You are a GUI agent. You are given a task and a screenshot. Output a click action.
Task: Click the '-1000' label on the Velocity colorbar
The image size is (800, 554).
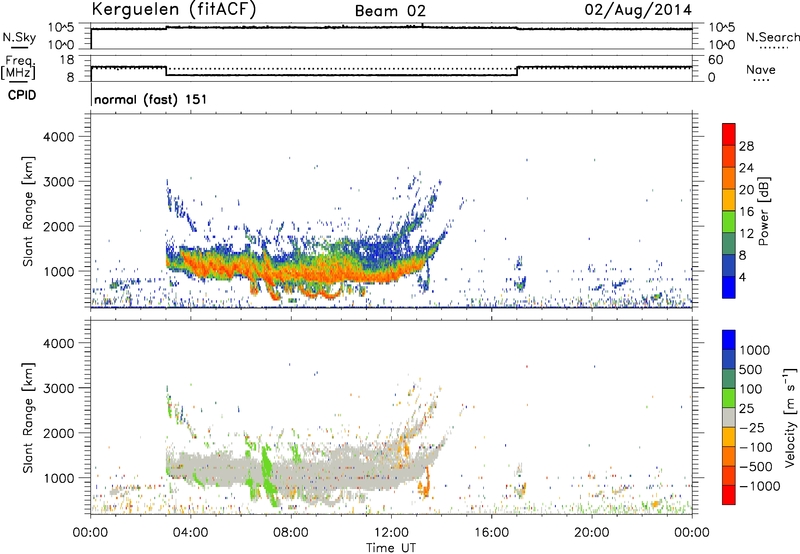(759, 486)
